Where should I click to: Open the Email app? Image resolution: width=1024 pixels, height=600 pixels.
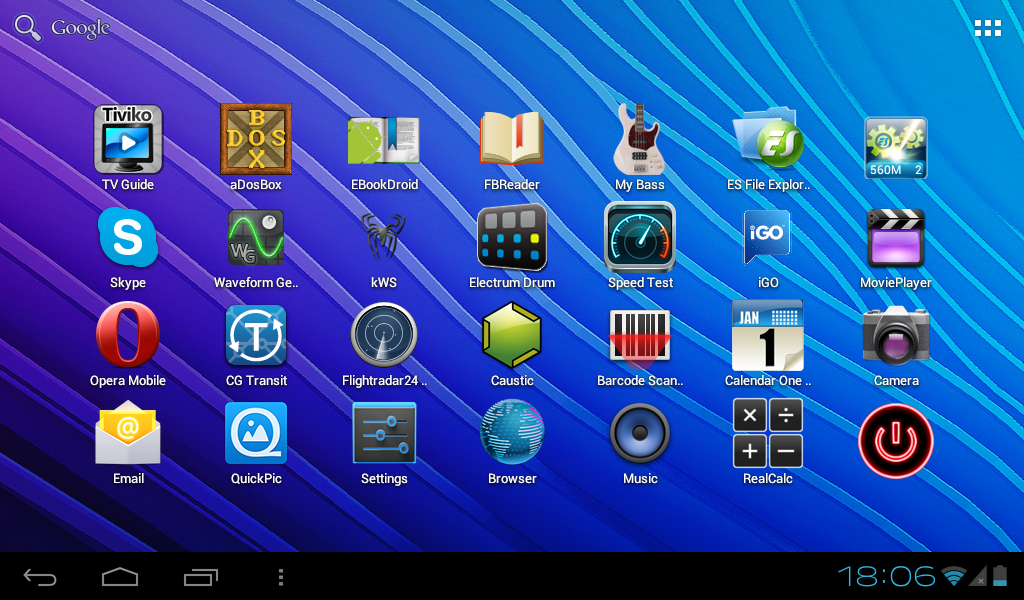[128, 433]
